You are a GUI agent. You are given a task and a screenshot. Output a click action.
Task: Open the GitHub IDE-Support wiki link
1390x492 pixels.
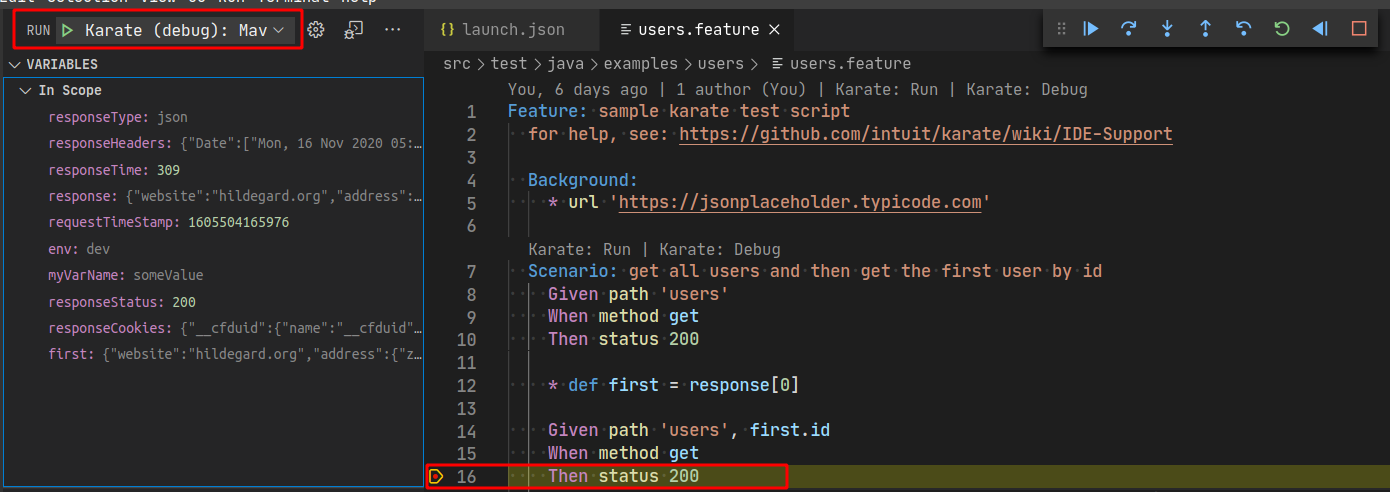[925, 134]
